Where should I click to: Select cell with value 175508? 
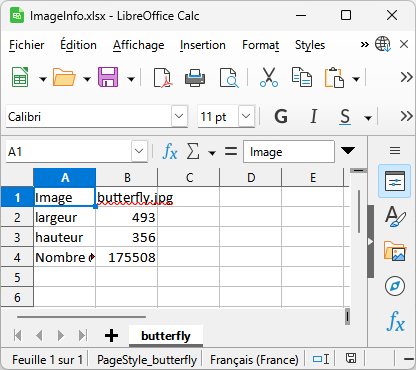tap(127, 257)
